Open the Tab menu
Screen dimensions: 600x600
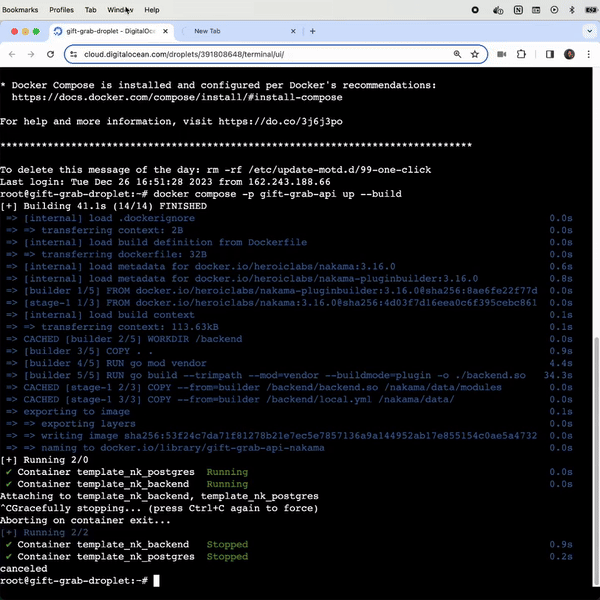(x=90, y=10)
